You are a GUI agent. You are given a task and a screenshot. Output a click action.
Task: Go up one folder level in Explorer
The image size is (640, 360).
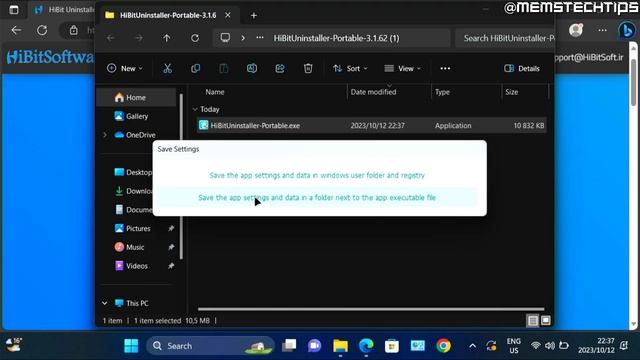point(167,38)
